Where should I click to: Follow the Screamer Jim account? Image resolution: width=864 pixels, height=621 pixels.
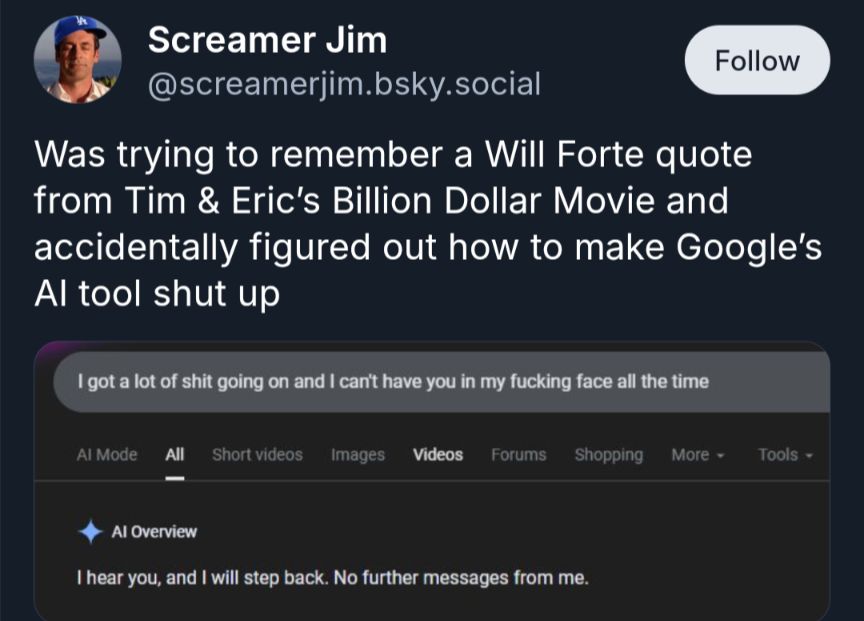pyautogui.click(x=757, y=61)
